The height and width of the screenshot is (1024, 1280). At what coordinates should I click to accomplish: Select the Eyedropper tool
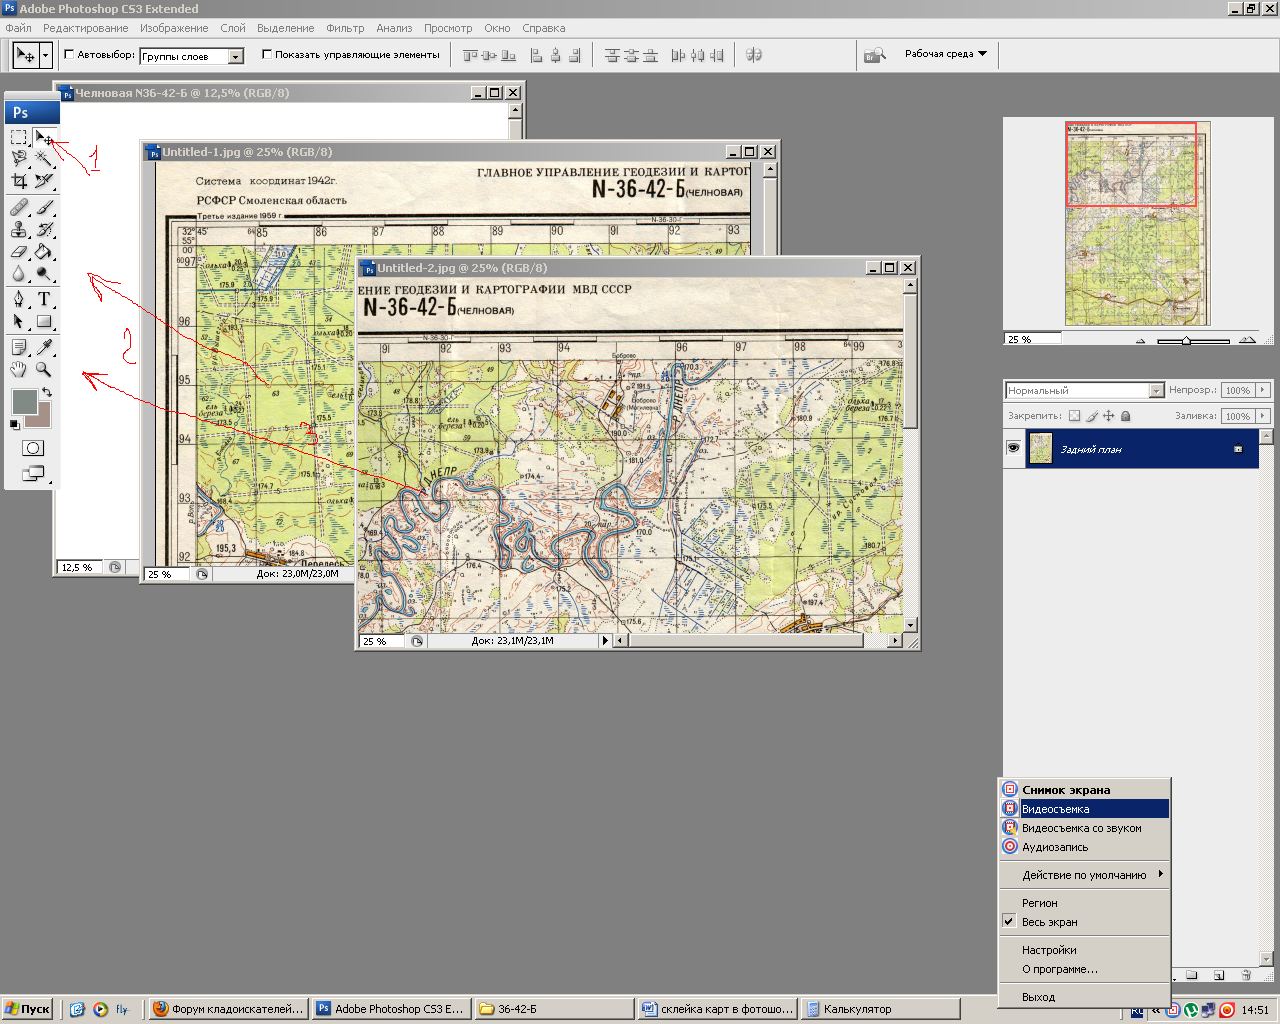coord(44,348)
